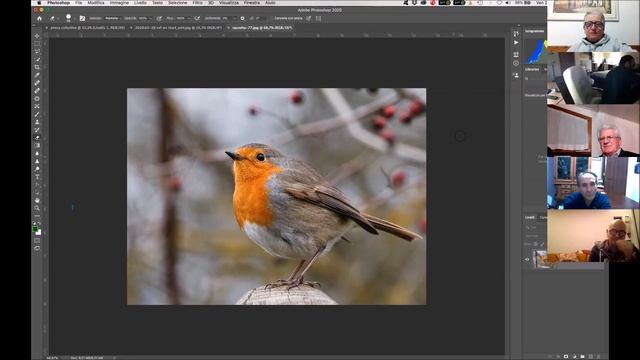Open the person-shaped panel icon

tap(516, 75)
